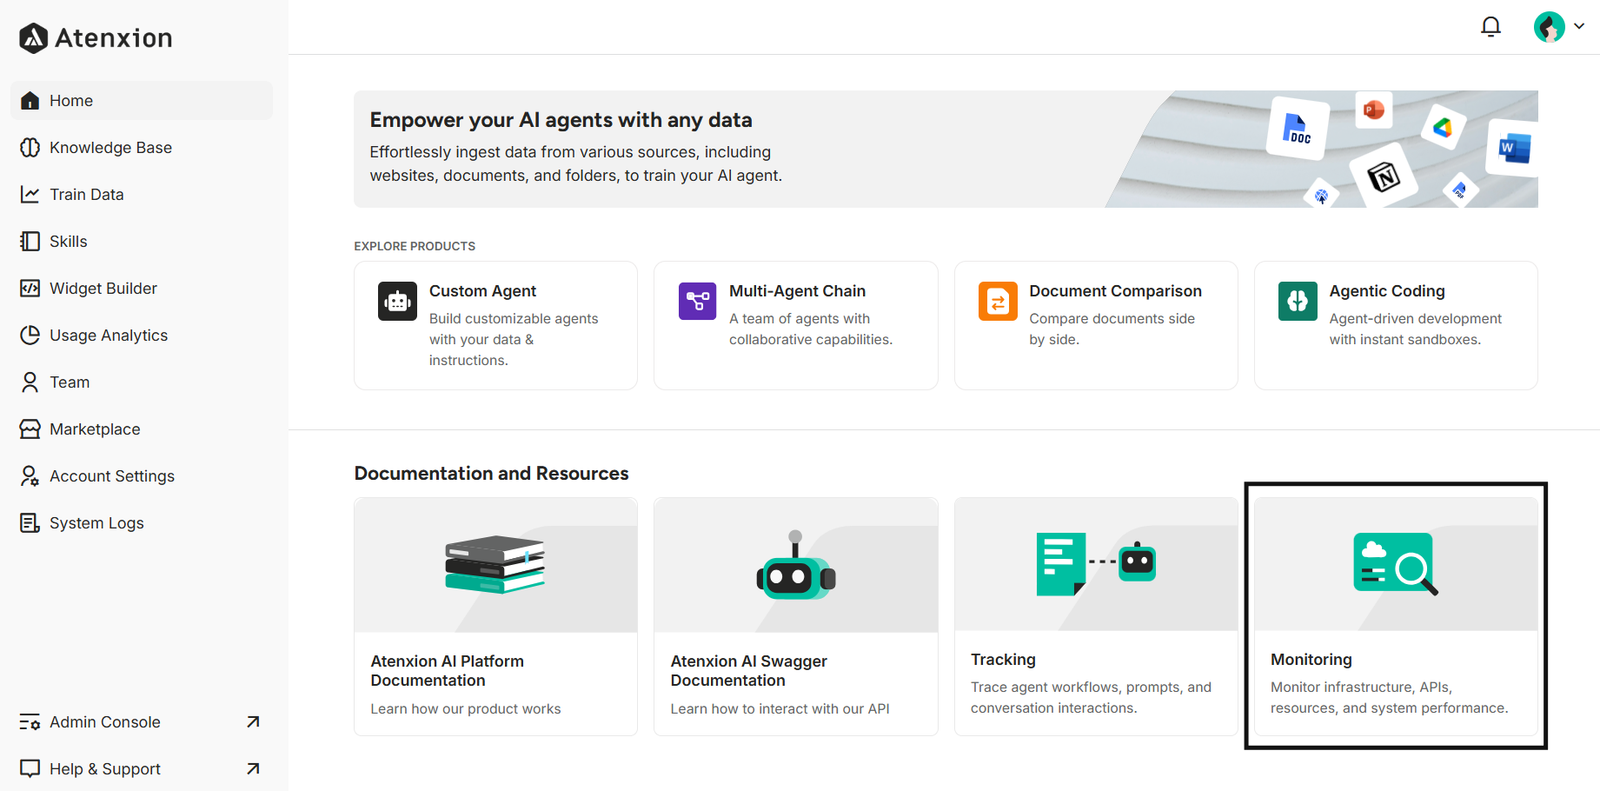1600x791 pixels.
Task: Open Multi-Agent Chain product title
Action: pos(797,291)
